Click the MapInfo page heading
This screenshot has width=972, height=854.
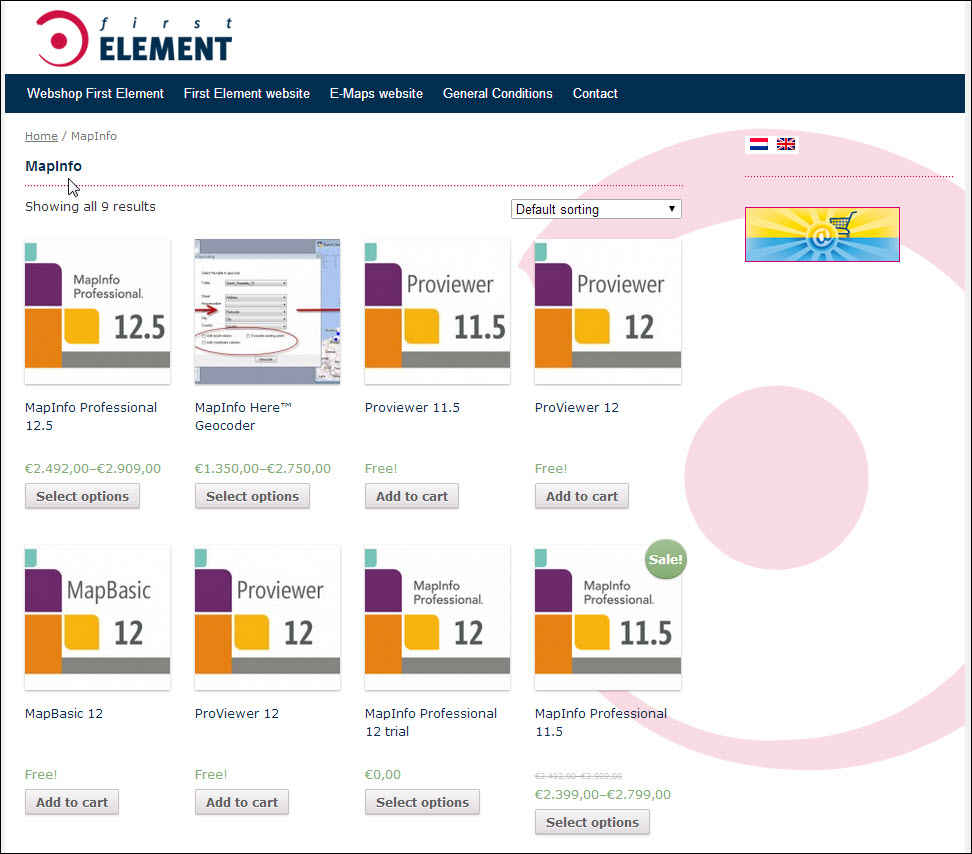pos(53,166)
